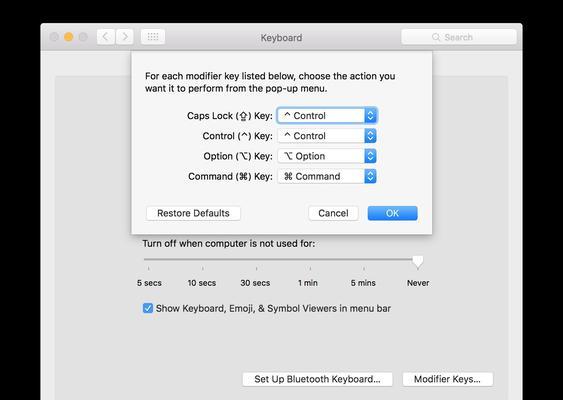
Task: Focus the Search field in toolbar
Action: (x=459, y=37)
